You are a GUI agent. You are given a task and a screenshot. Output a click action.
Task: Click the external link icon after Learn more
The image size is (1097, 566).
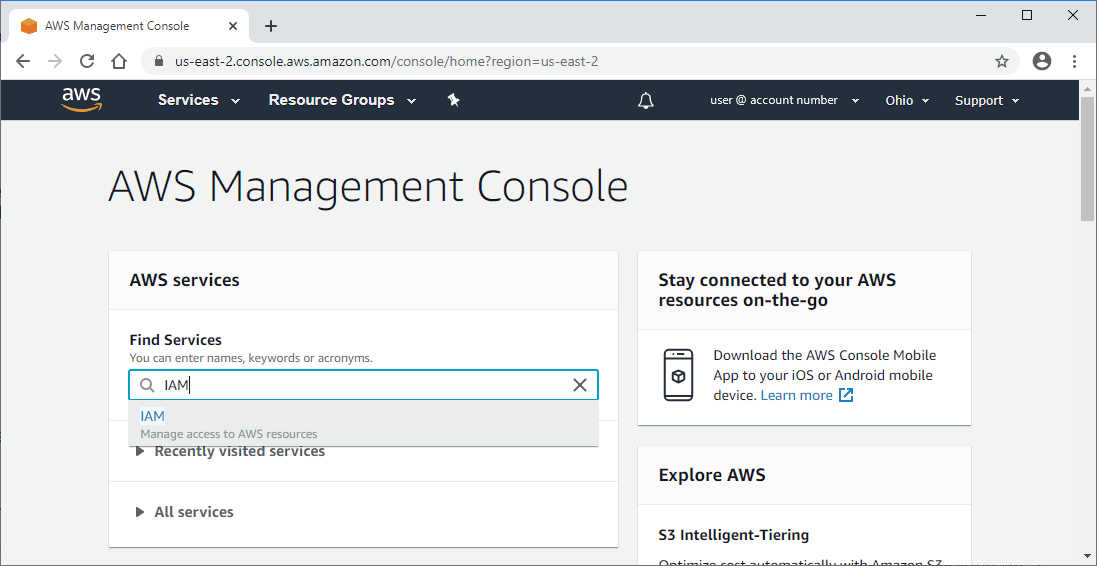click(x=846, y=395)
